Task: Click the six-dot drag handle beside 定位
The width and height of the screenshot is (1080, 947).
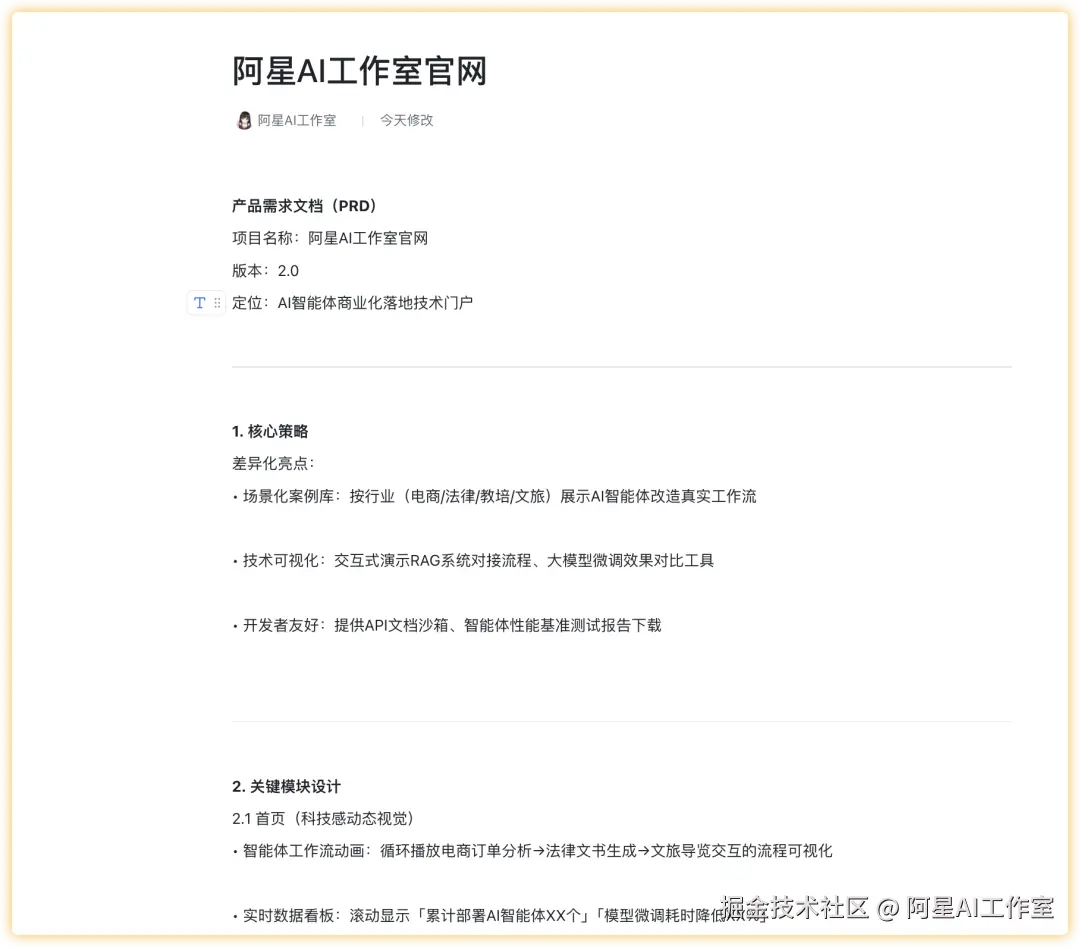Action: [217, 302]
